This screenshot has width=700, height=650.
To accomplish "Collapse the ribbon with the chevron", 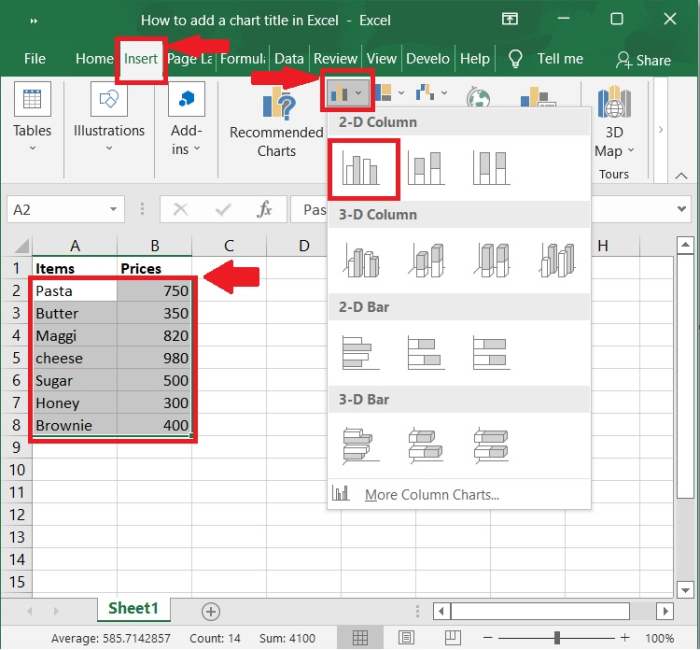I will (681, 175).
